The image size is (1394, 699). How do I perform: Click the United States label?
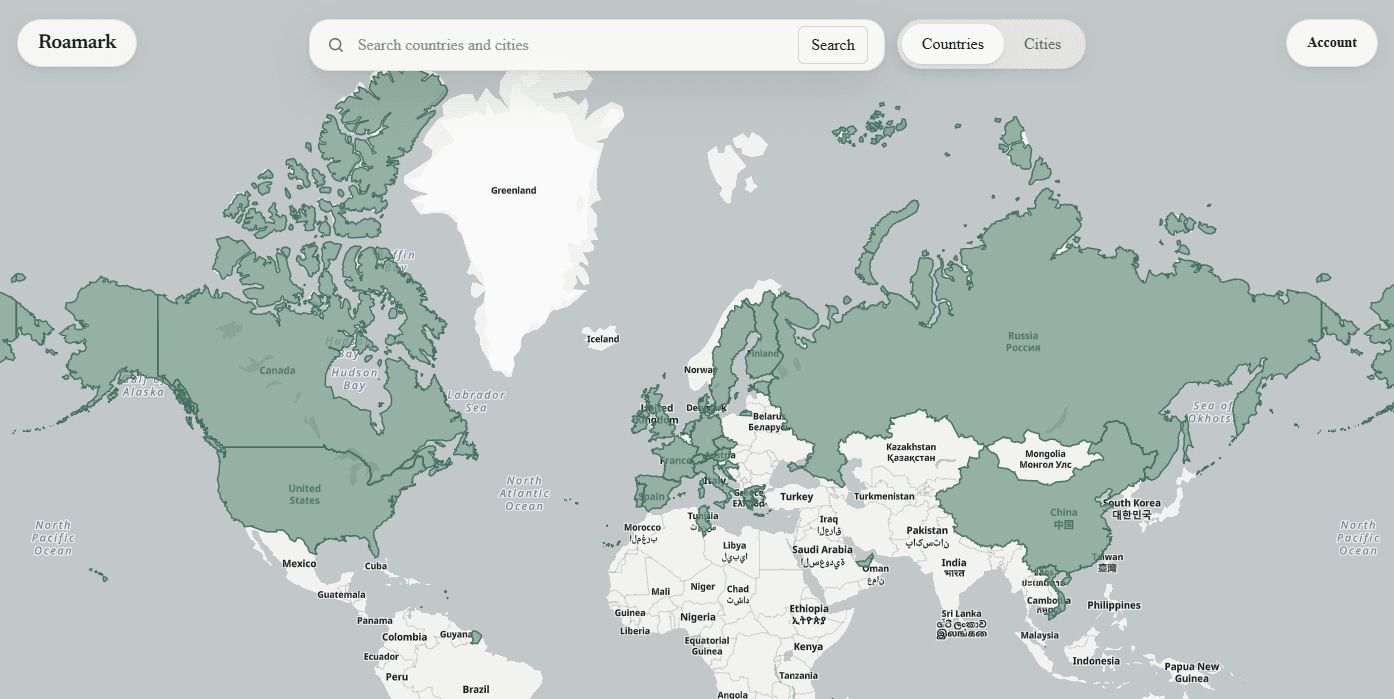(x=305, y=494)
